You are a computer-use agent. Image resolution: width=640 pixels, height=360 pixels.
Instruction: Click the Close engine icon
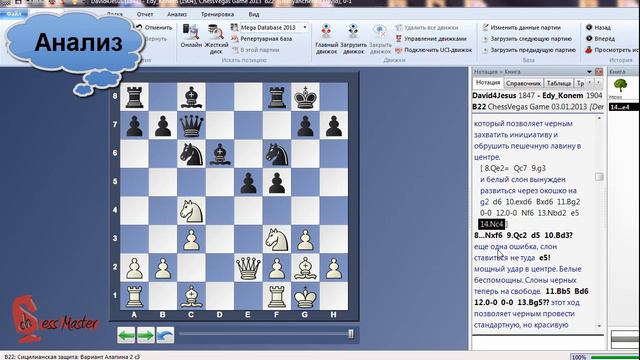coord(380,39)
